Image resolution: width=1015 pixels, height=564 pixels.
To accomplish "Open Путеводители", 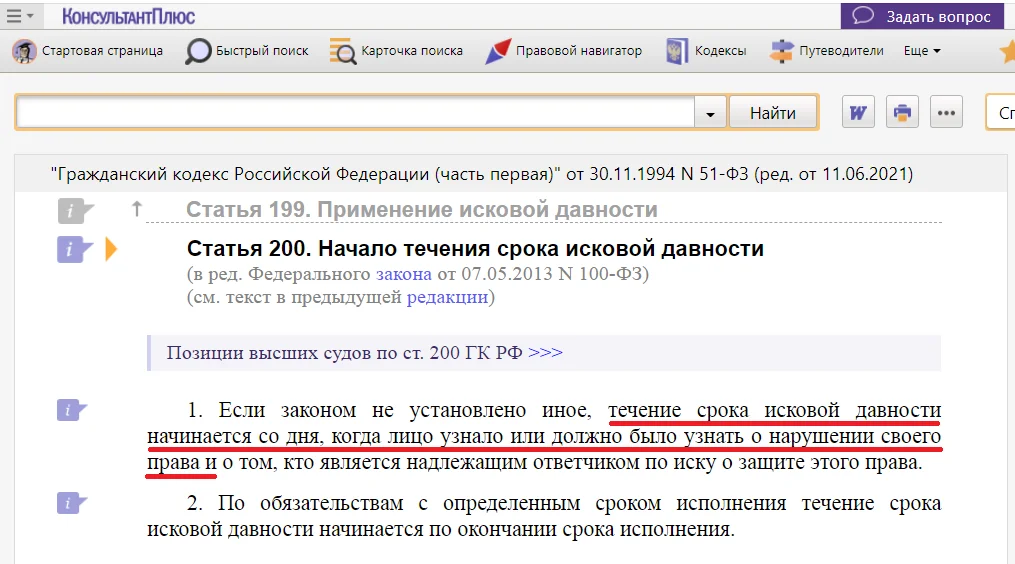I will click(827, 51).
